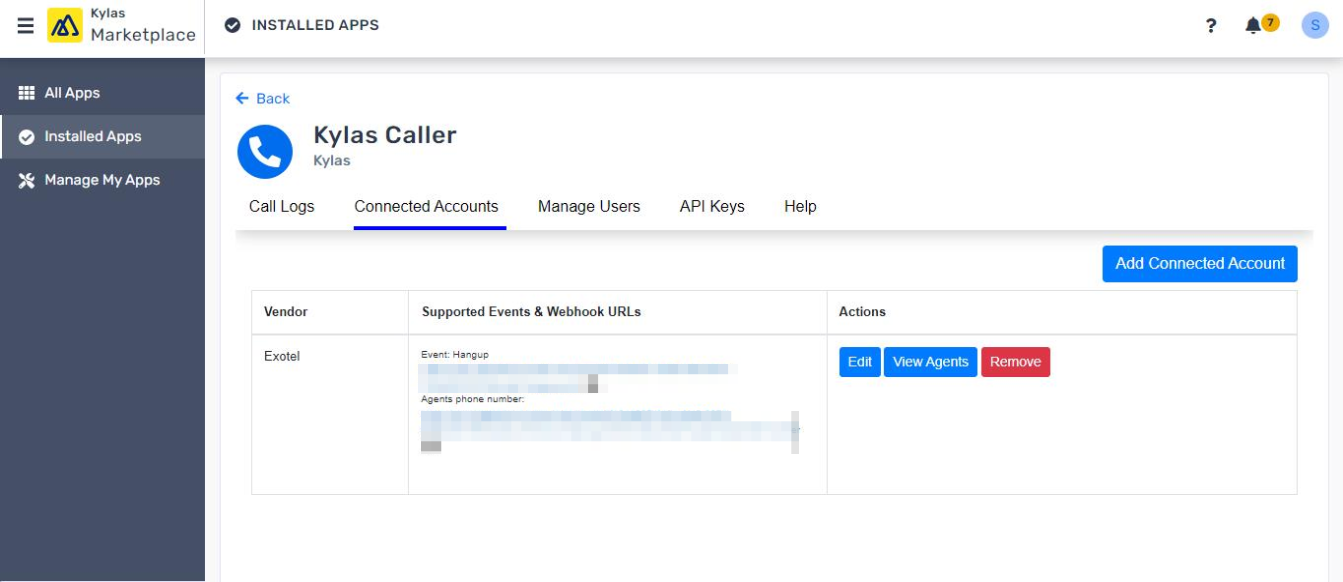
Task: Edit the Exotel connected account
Action: pos(860,362)
